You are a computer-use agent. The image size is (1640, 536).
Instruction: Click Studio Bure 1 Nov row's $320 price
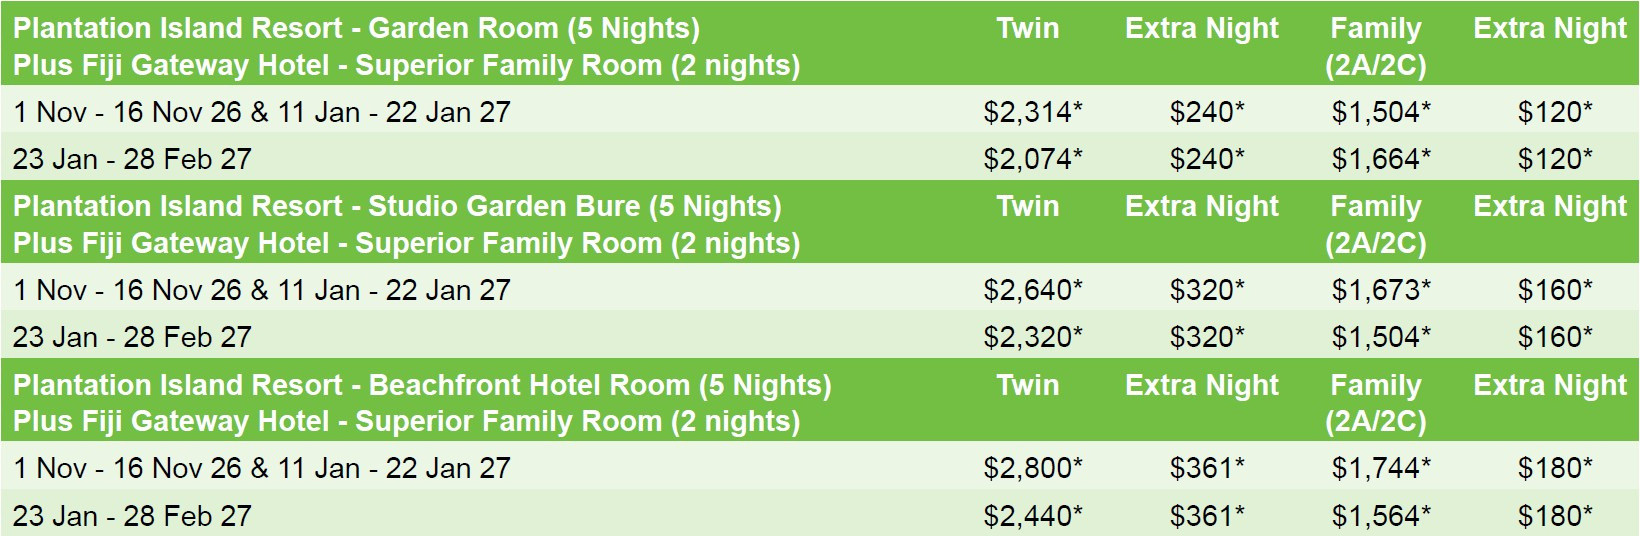click(1207, 290)
